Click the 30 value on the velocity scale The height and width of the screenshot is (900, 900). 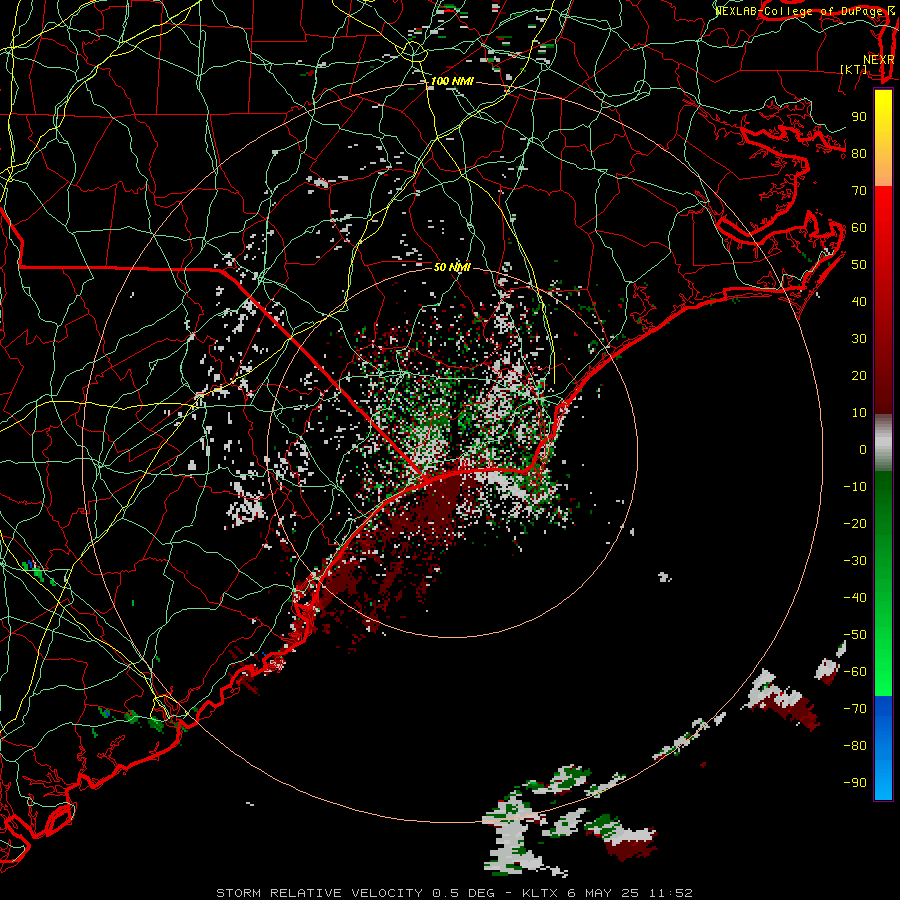tap(859, 339)
